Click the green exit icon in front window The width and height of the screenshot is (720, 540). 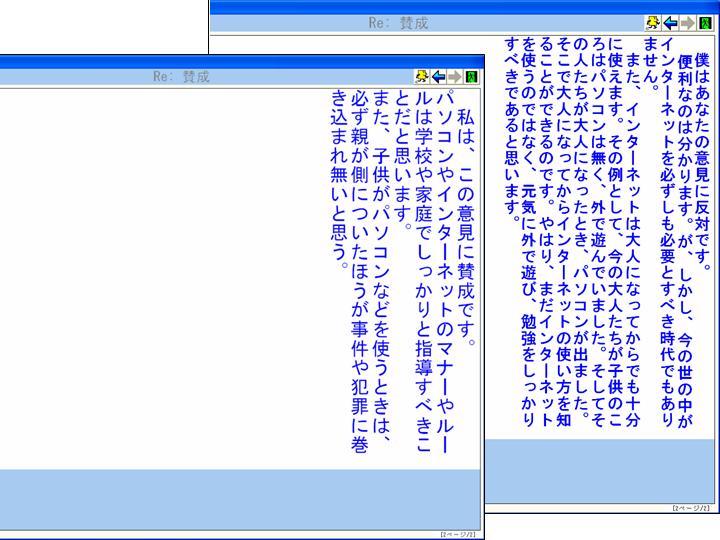pos(470,76)
